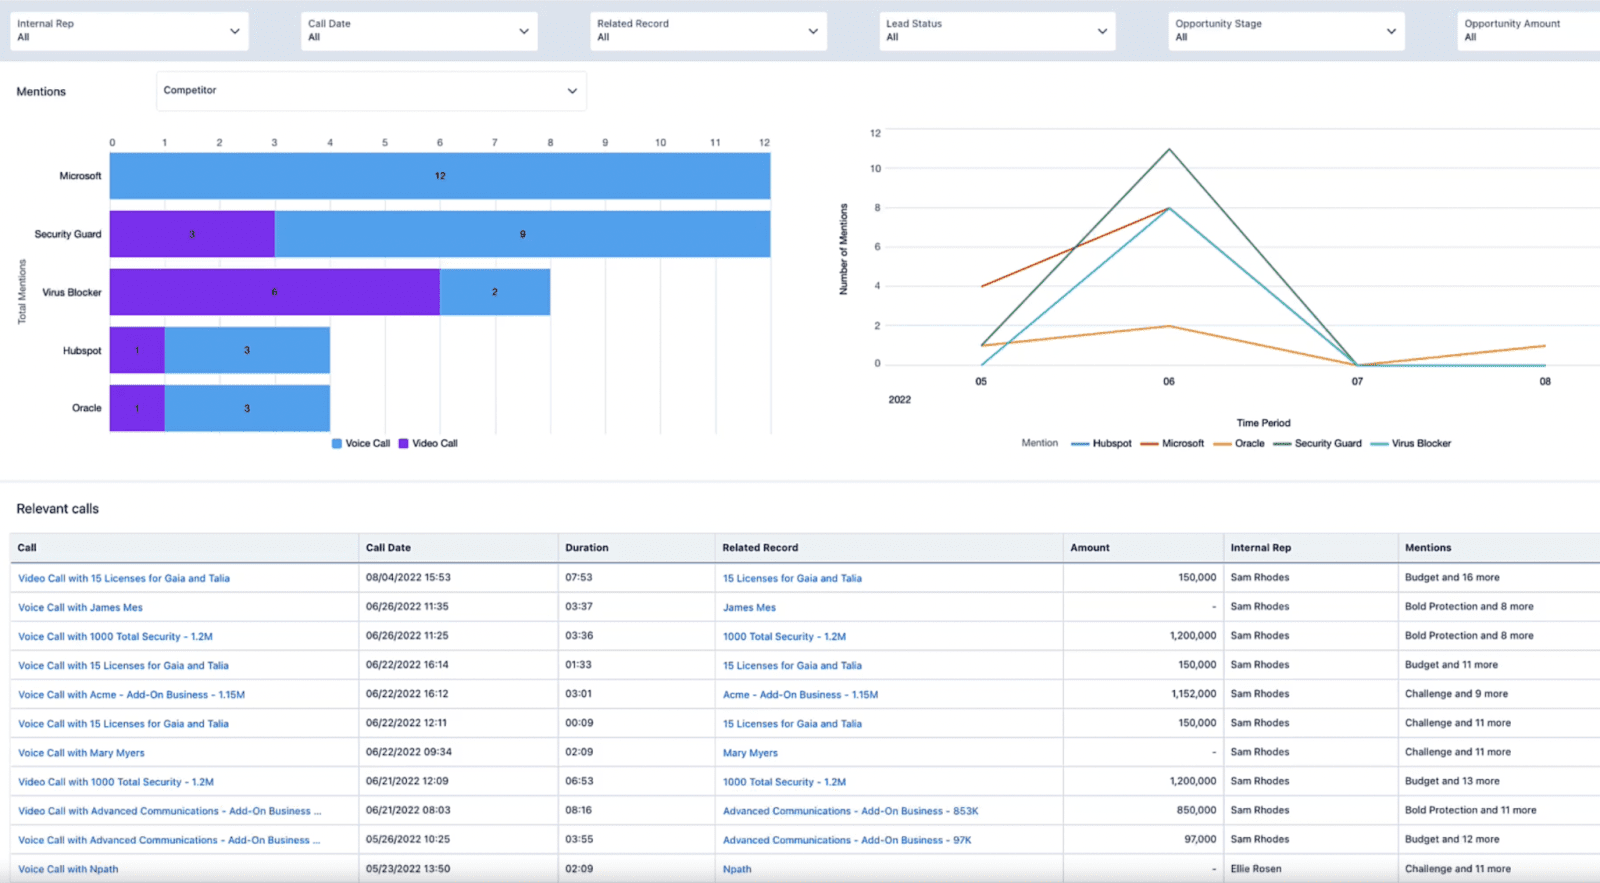The image size is (1600, 883).
Task: Click the call date 06/22/2022 16:12
Action: point(407,693)
